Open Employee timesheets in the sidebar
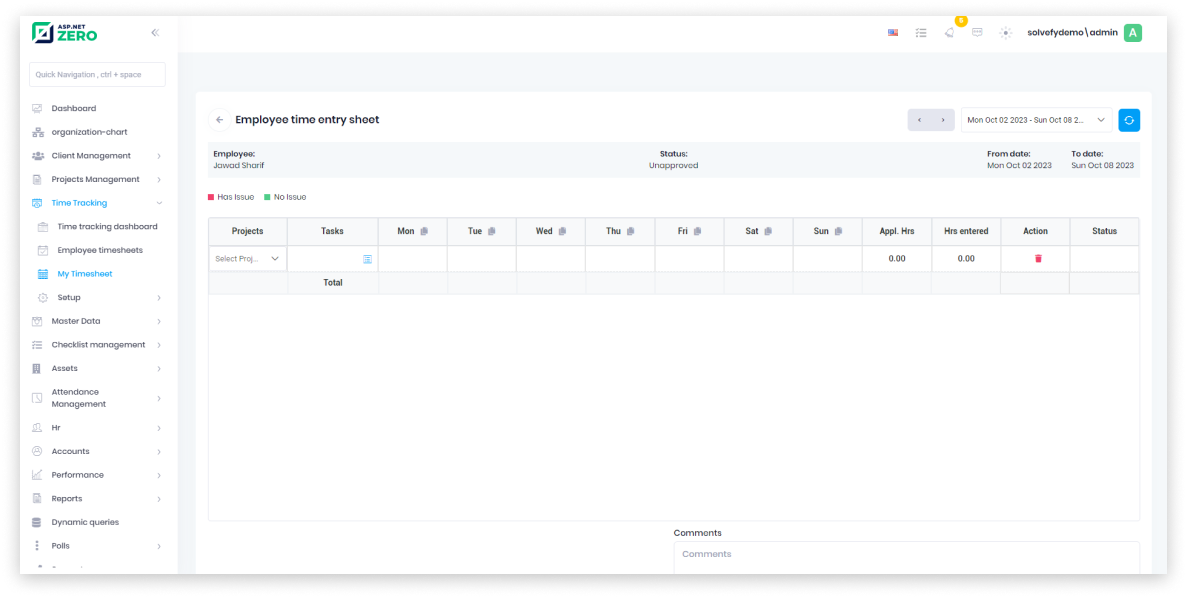 pyautogui.click(x=99, y=251)
